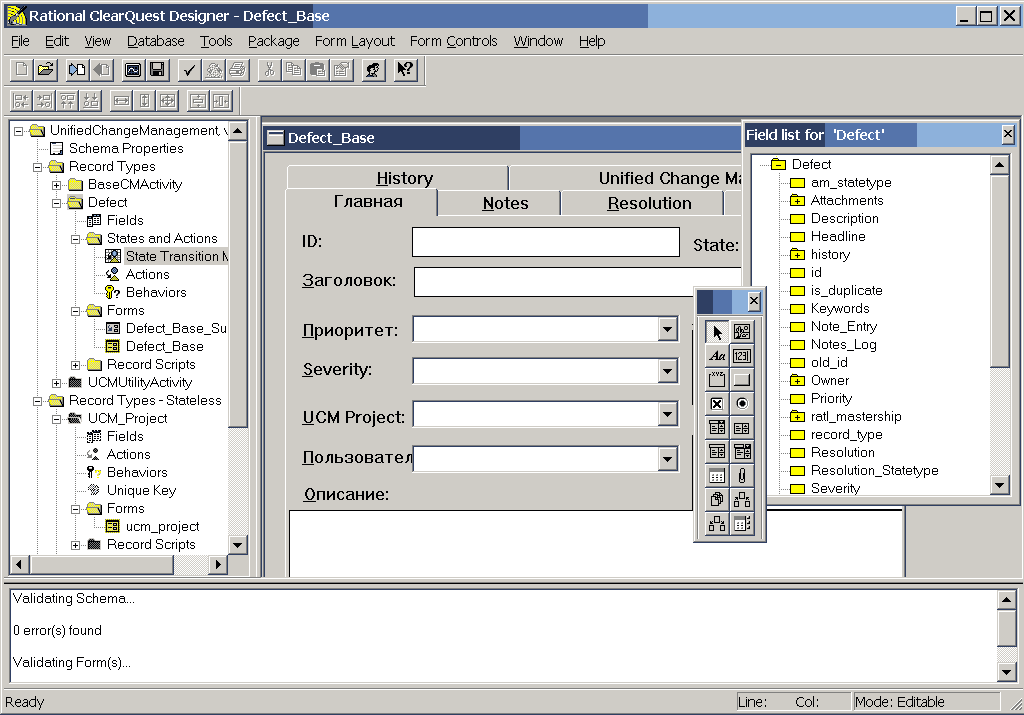This screenshot has height=715, width=1024.
Task: Click the Описание text area
Action: click(596, 543)
